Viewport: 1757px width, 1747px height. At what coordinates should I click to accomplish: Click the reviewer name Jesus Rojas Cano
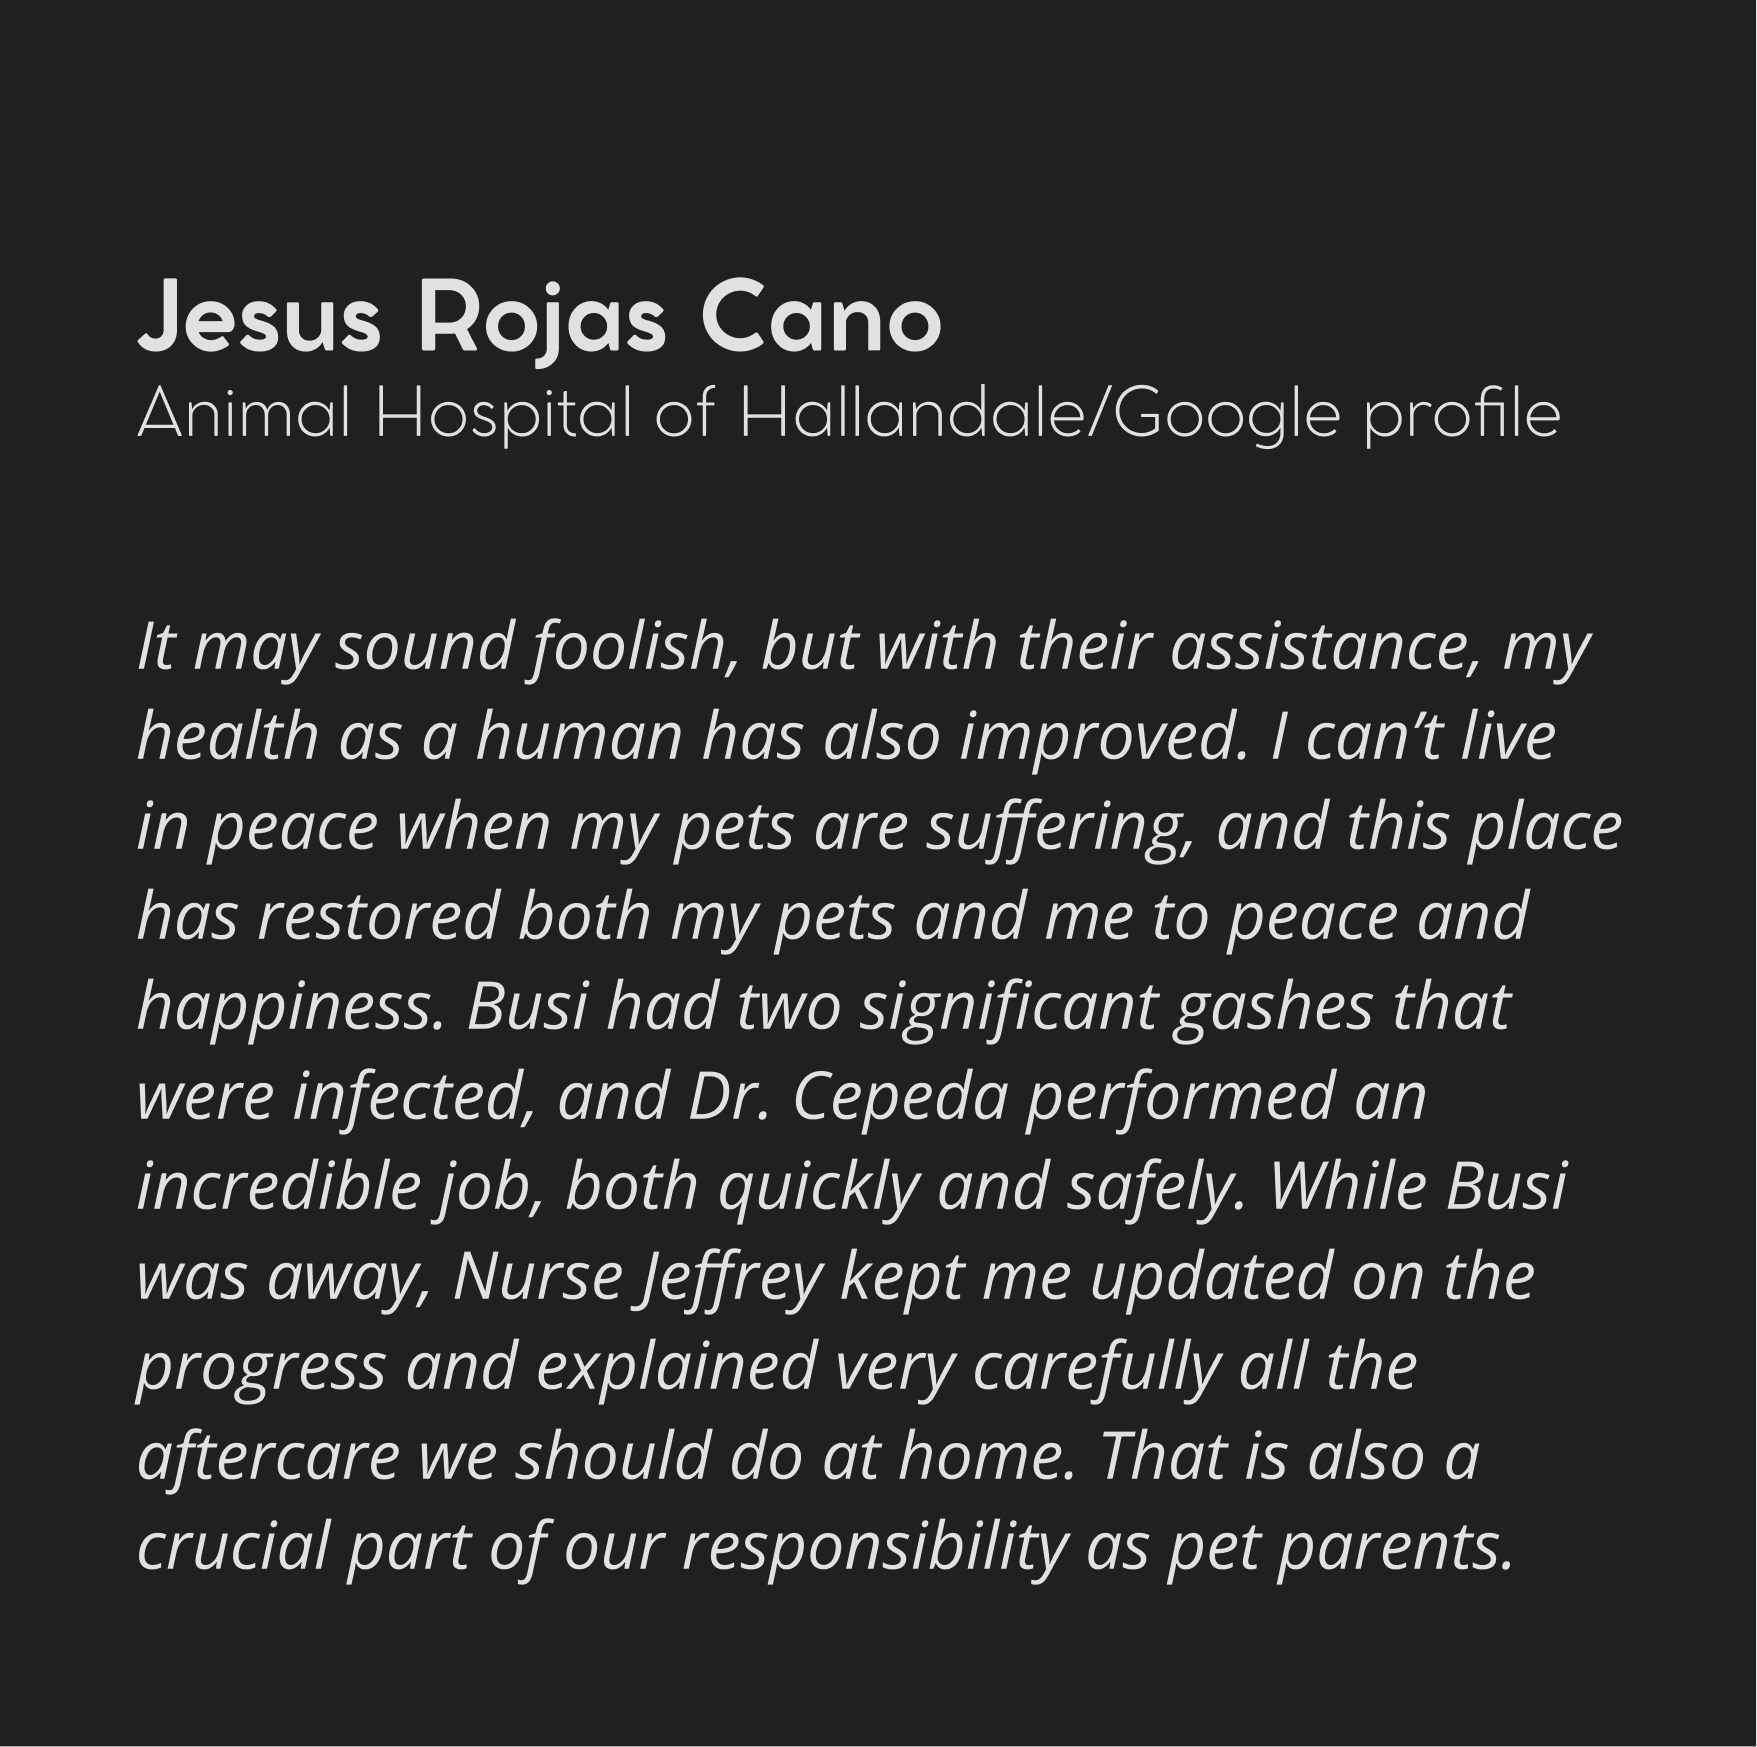[539, 319]
